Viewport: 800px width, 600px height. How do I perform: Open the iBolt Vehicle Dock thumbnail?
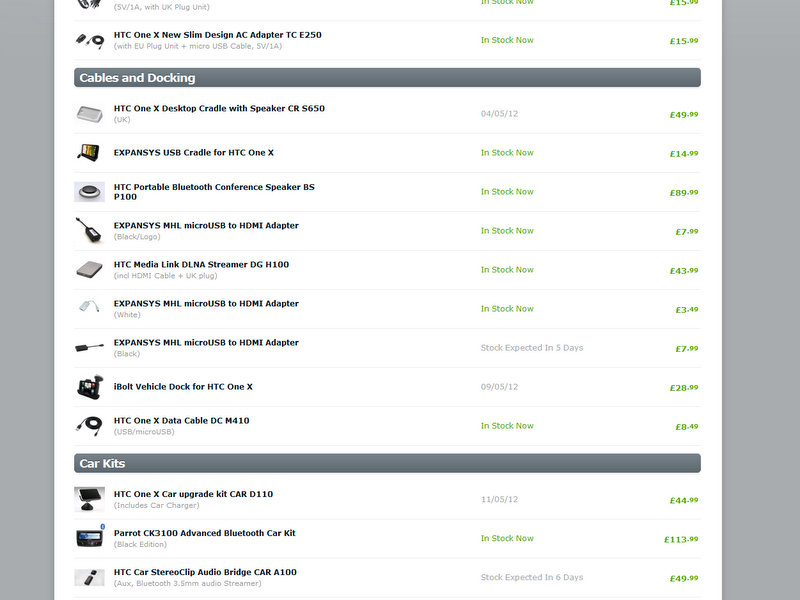click(89, 387)
